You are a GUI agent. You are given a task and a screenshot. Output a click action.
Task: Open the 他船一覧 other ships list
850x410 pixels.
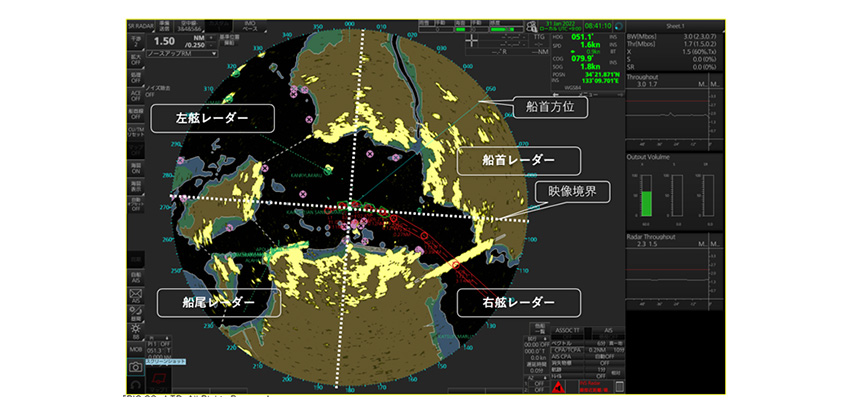click(x=539, y=329)
